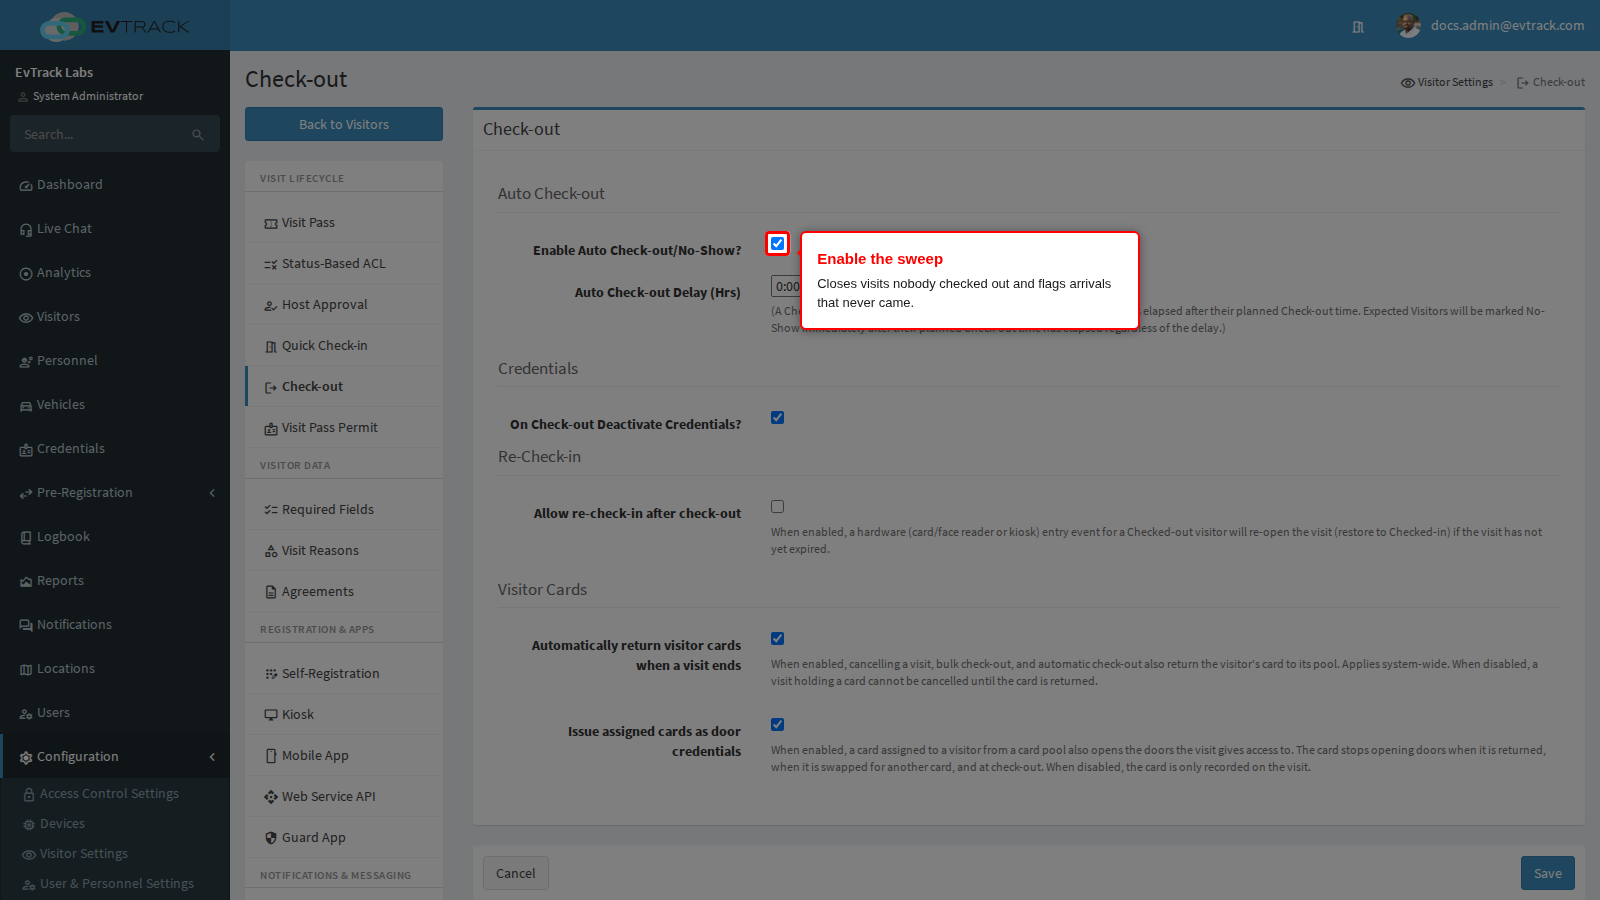Click the Reports icon in the sidebar
The image size is (1600, 900).
pyautogui.click(x=26, y=582)
